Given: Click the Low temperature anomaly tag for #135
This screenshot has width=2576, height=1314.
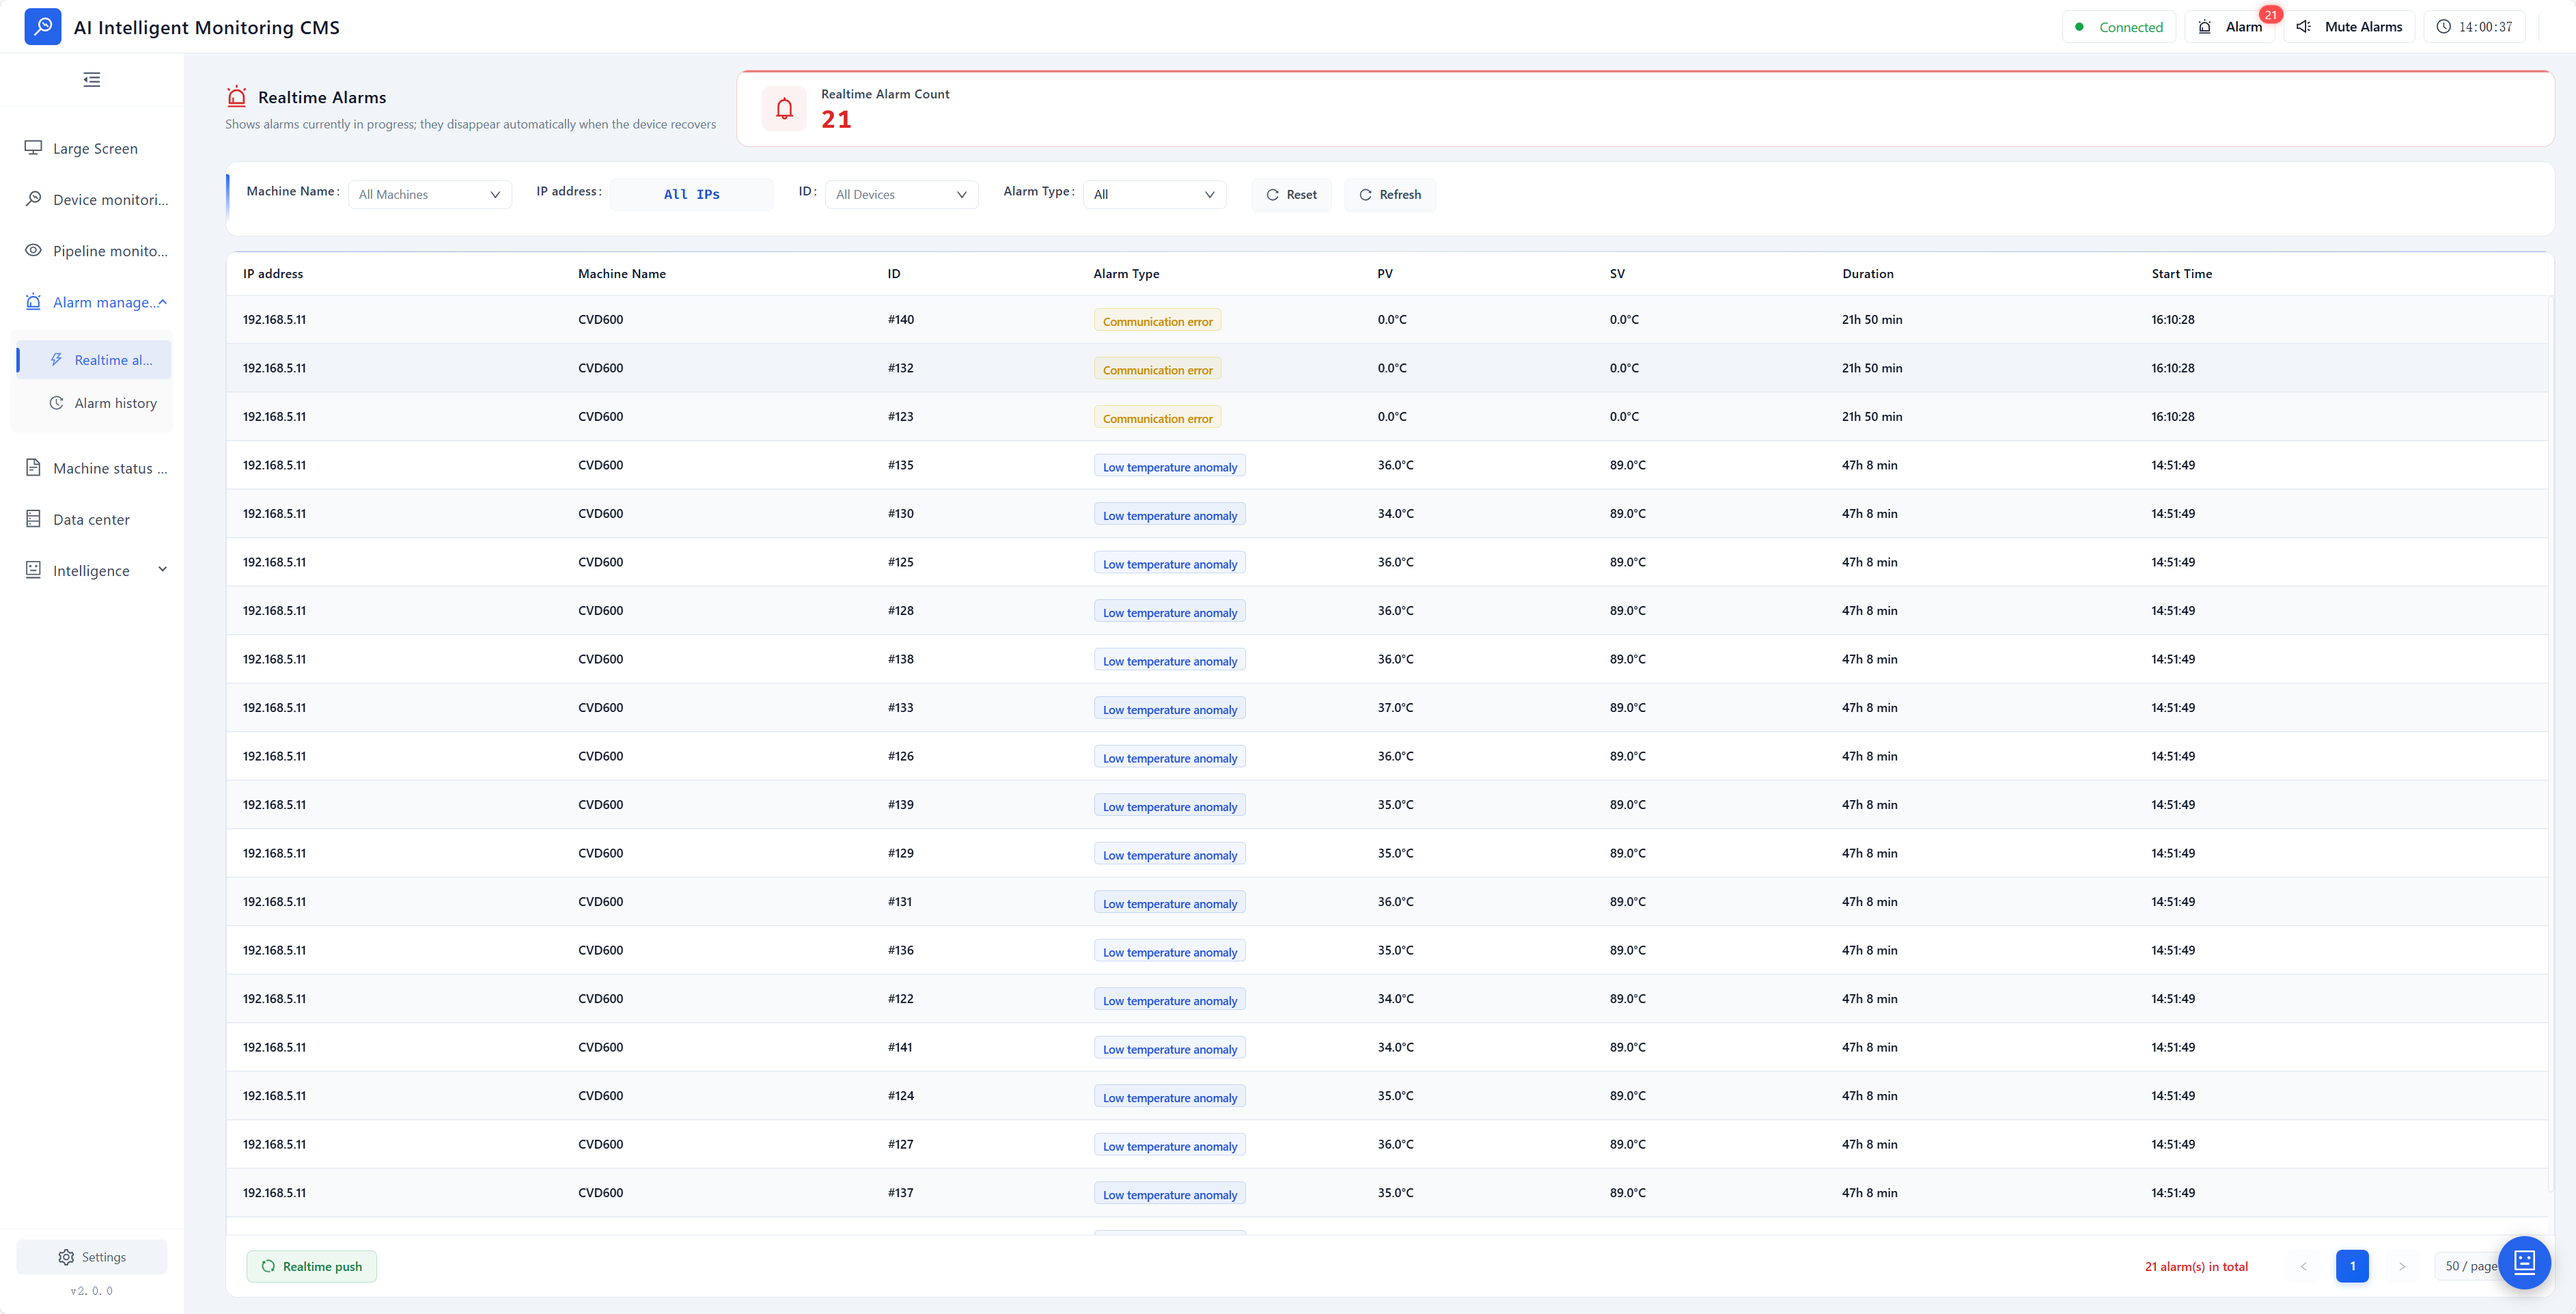Looking at the screenshot, I should (1170, 466).
